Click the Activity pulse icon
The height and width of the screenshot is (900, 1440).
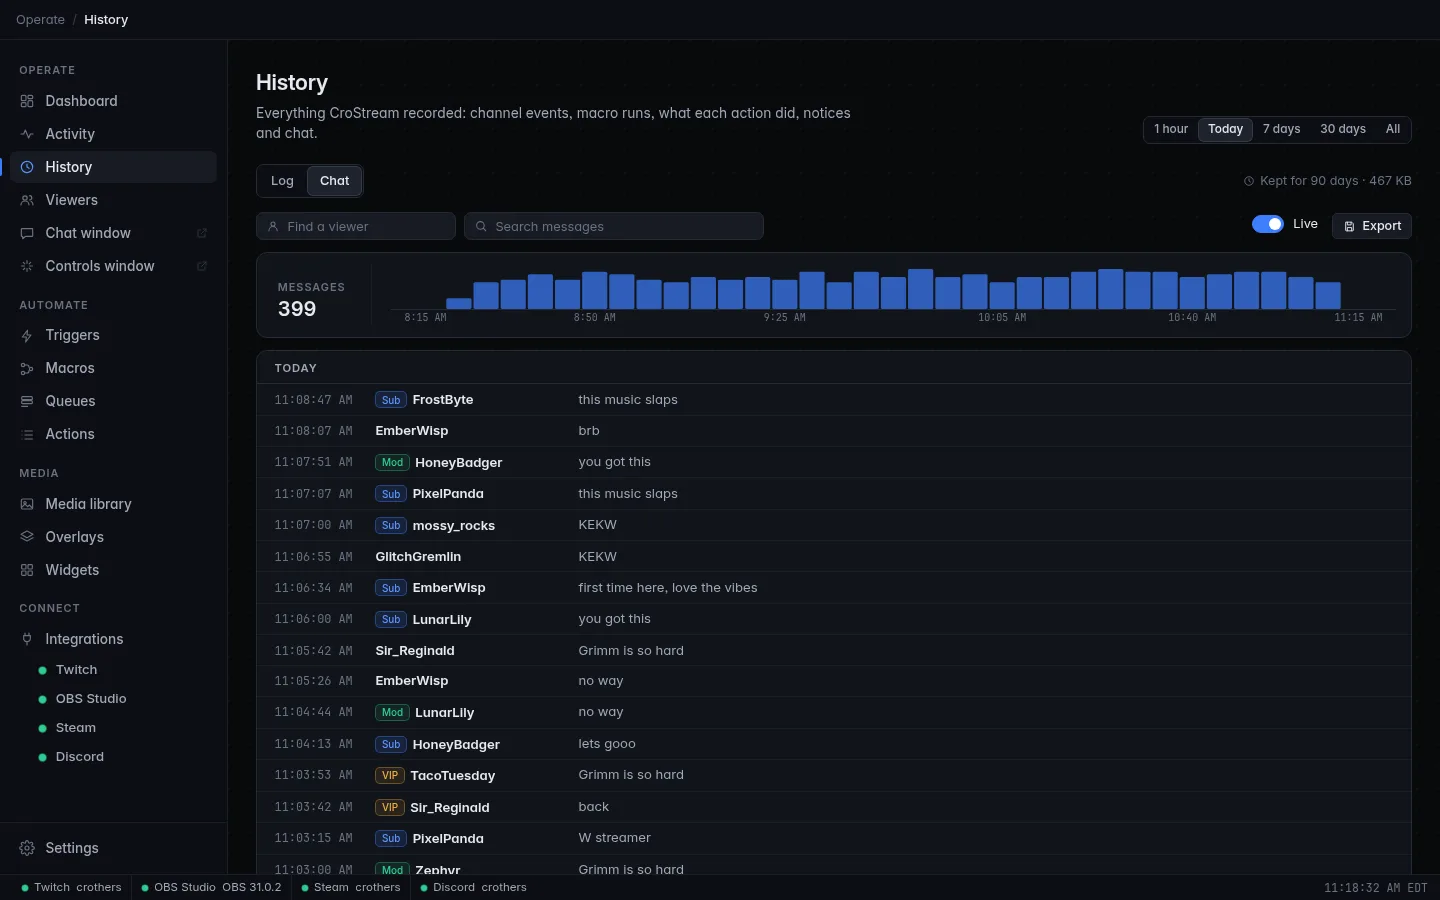pyautogui.click(x=27, y=134)
